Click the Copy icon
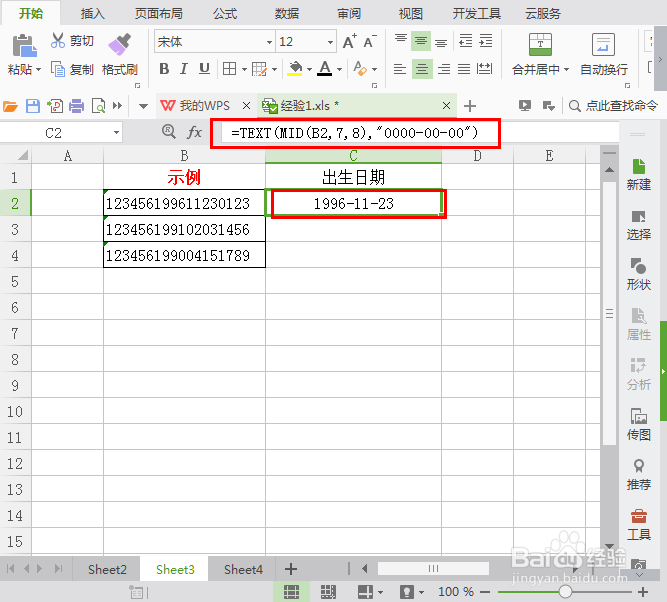667x602 pixels. point(58,69)
